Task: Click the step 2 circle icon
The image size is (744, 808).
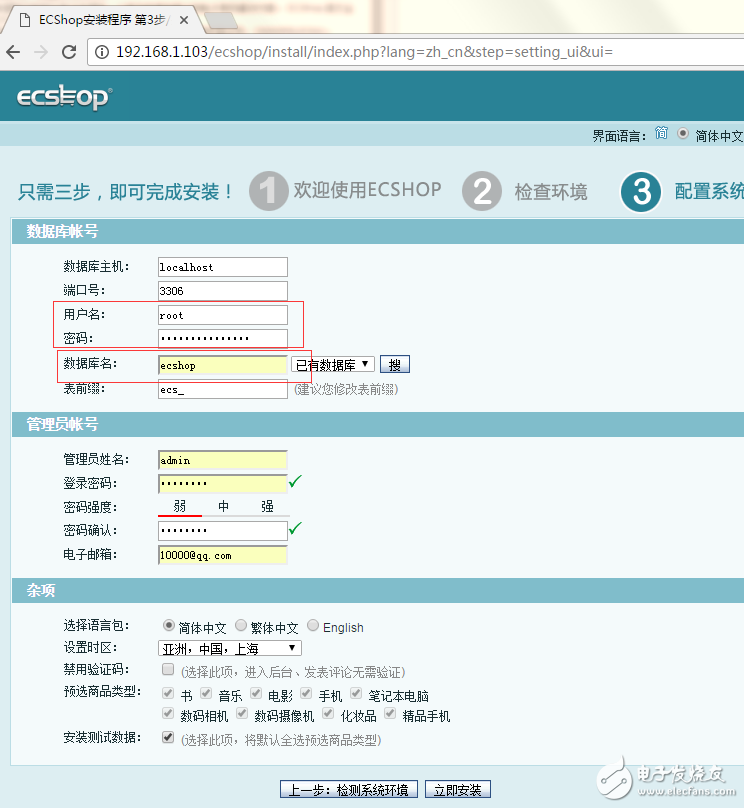Action: click(482, 191)
